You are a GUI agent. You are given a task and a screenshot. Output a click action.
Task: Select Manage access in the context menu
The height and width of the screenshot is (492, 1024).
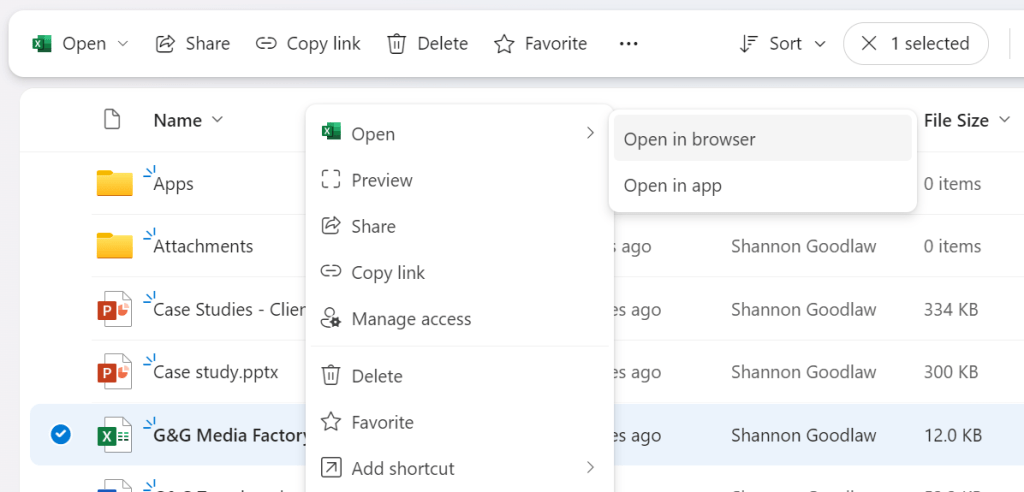460,319
